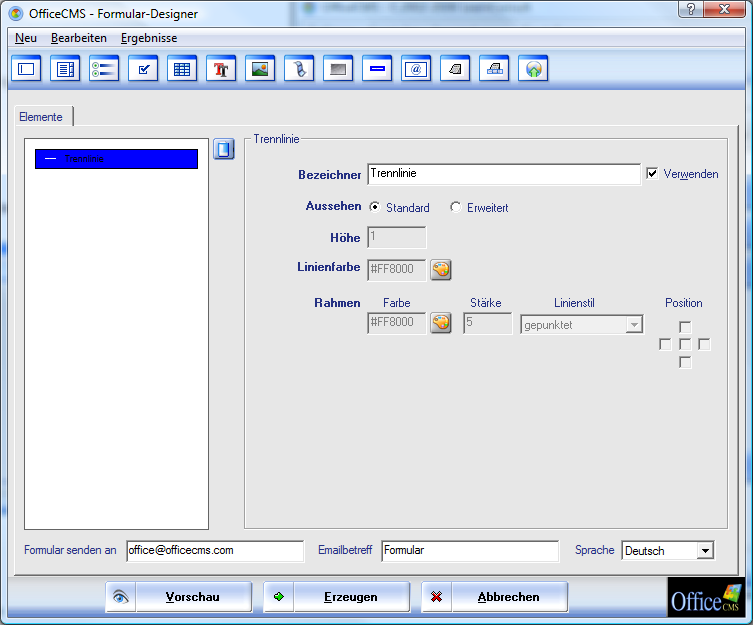The height and width of the screenshot is (625, 753).
Task: Toggle the center Position checkbox
Action: click(x=685, y=344)
